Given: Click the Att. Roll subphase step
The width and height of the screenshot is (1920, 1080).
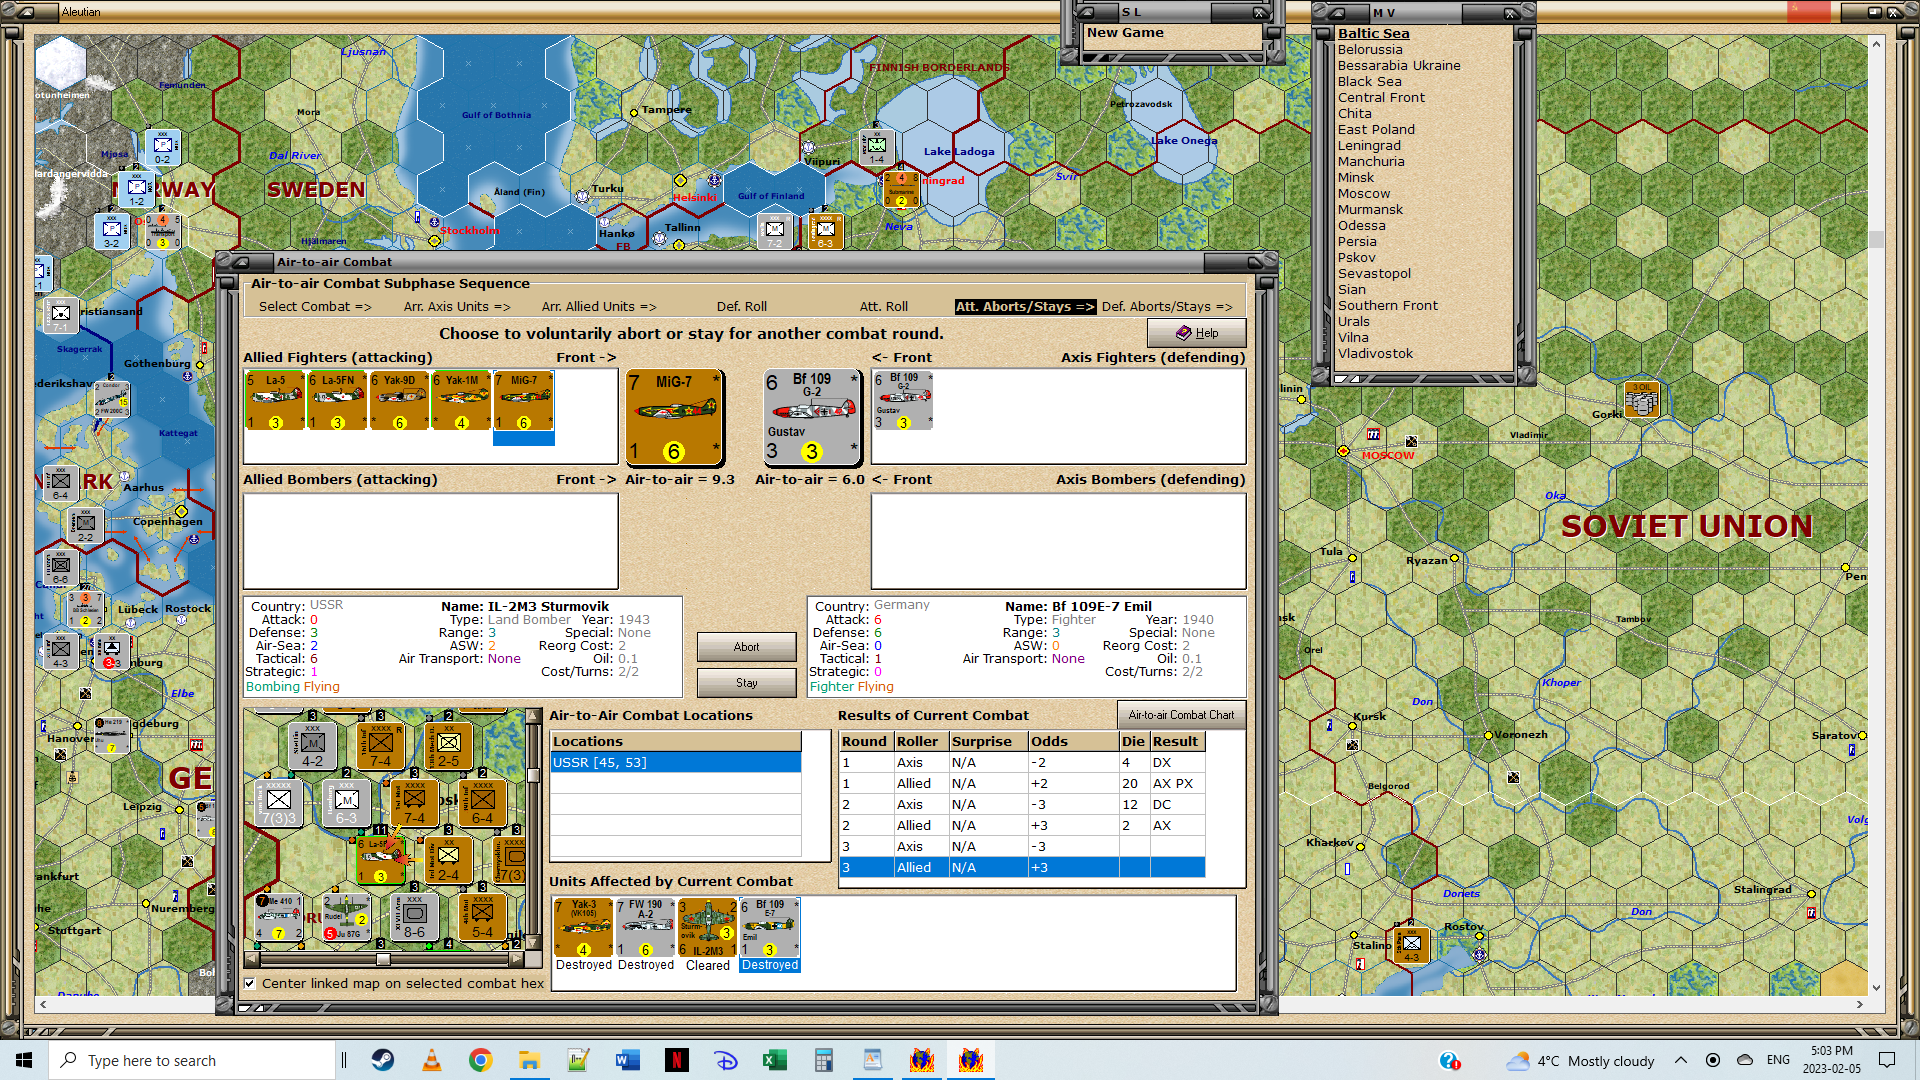Looking at the screenshot, I should pos(884,307).
